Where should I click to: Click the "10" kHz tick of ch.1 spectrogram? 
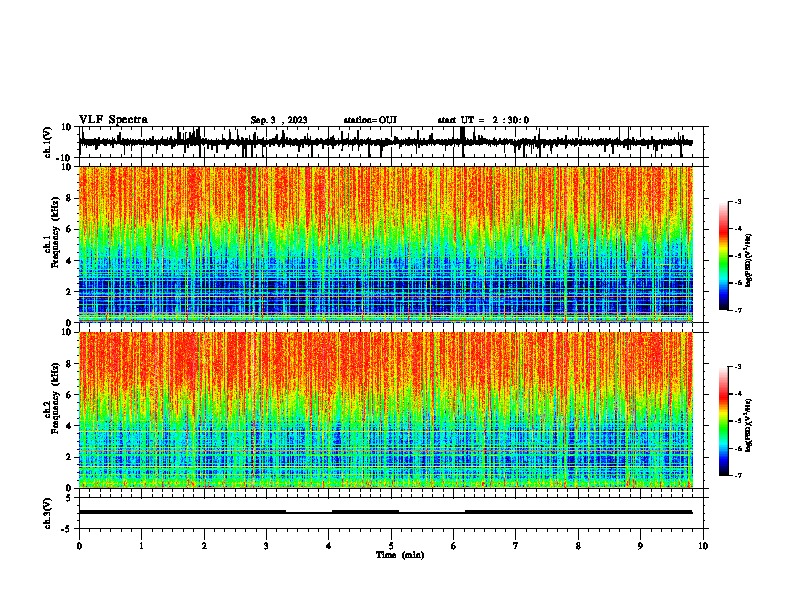point(68,167)
